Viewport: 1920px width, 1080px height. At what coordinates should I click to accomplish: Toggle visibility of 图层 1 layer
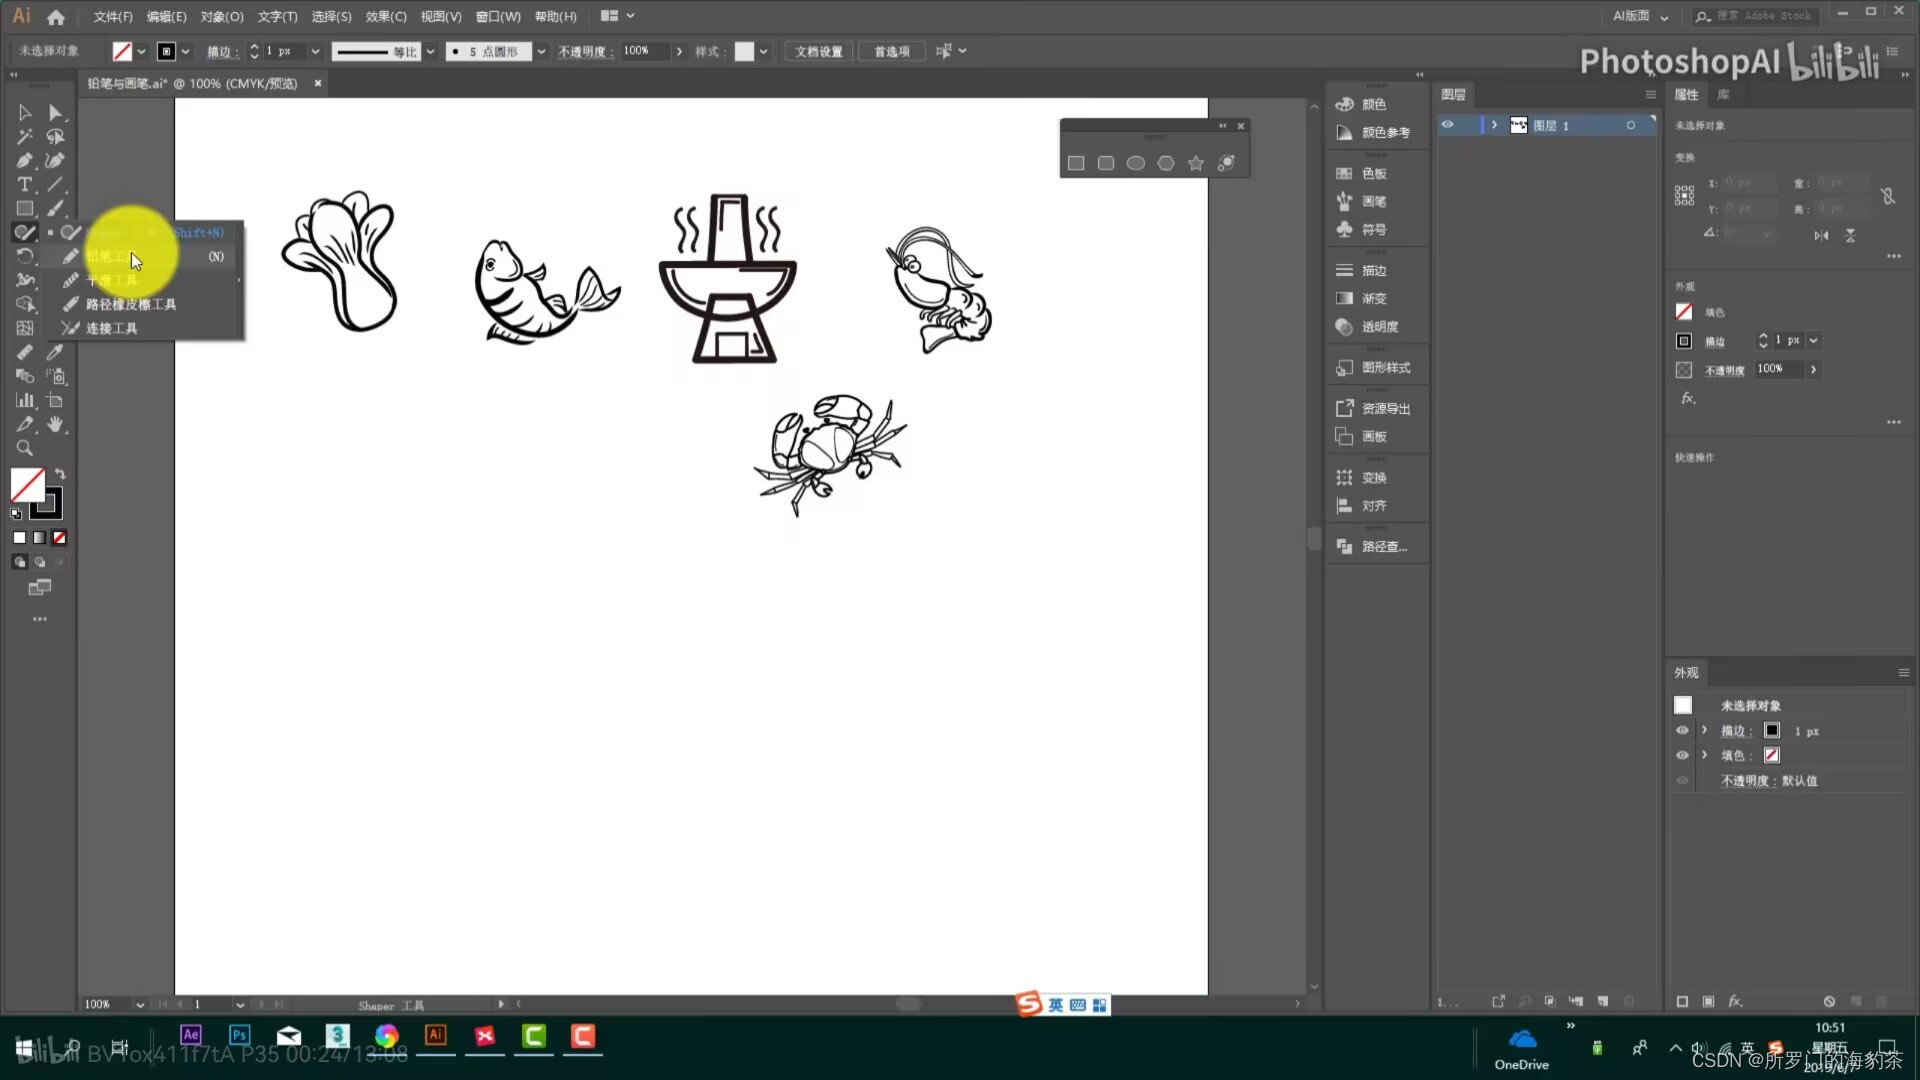[x=1447, y=125]
